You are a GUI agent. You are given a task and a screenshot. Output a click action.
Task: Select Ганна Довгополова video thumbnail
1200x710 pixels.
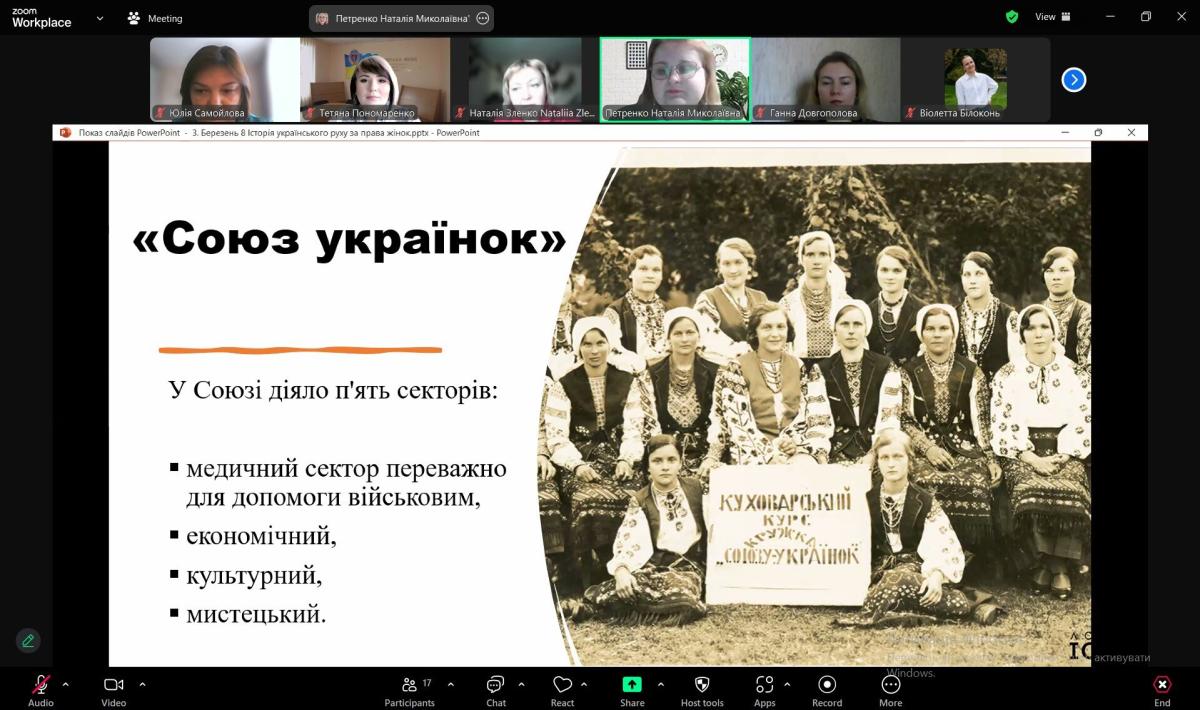825,80
